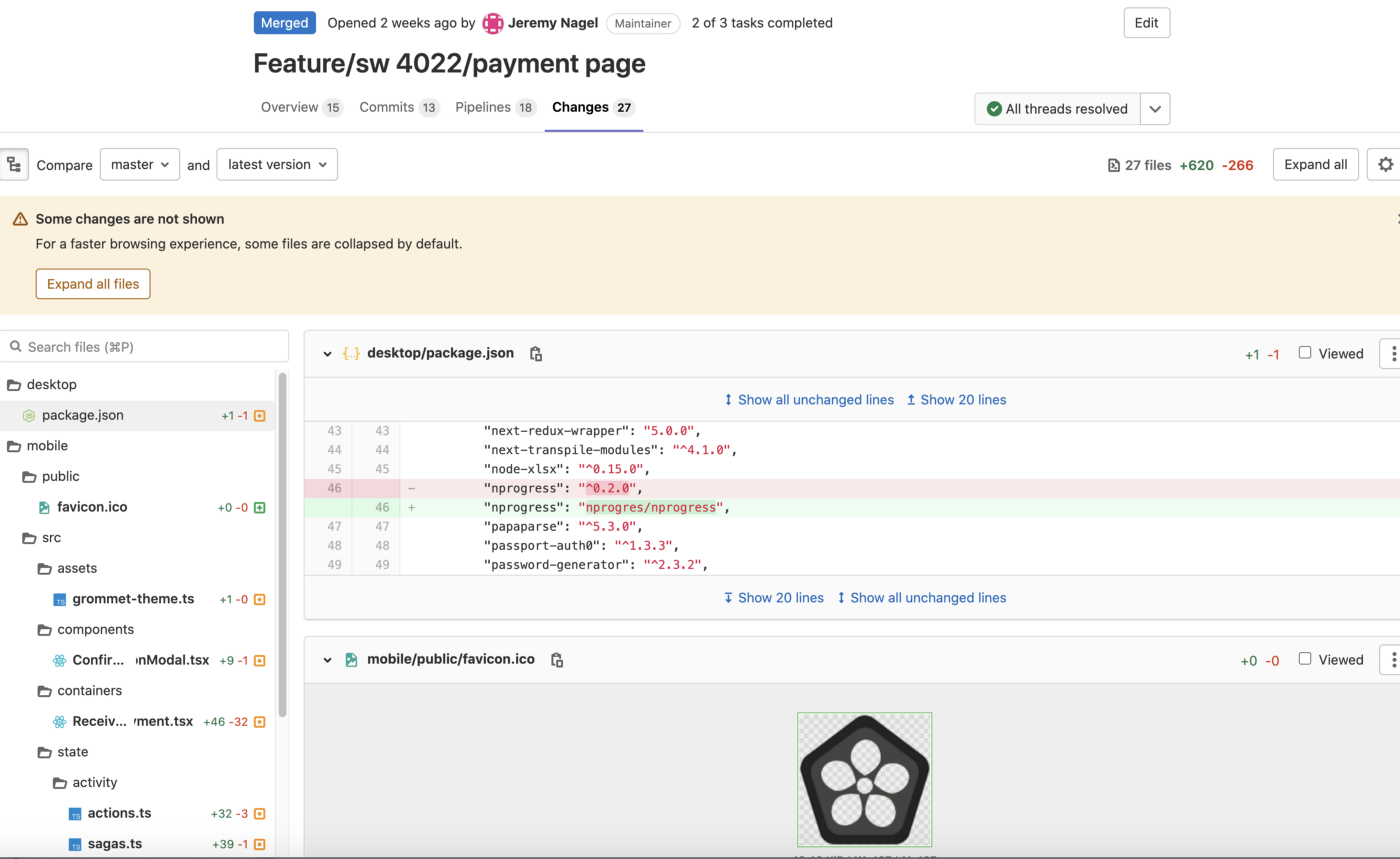The width and height of the screenshot is (1400, 859).
Task: Open the latest version dropdown
Action: tap(277, 165)
